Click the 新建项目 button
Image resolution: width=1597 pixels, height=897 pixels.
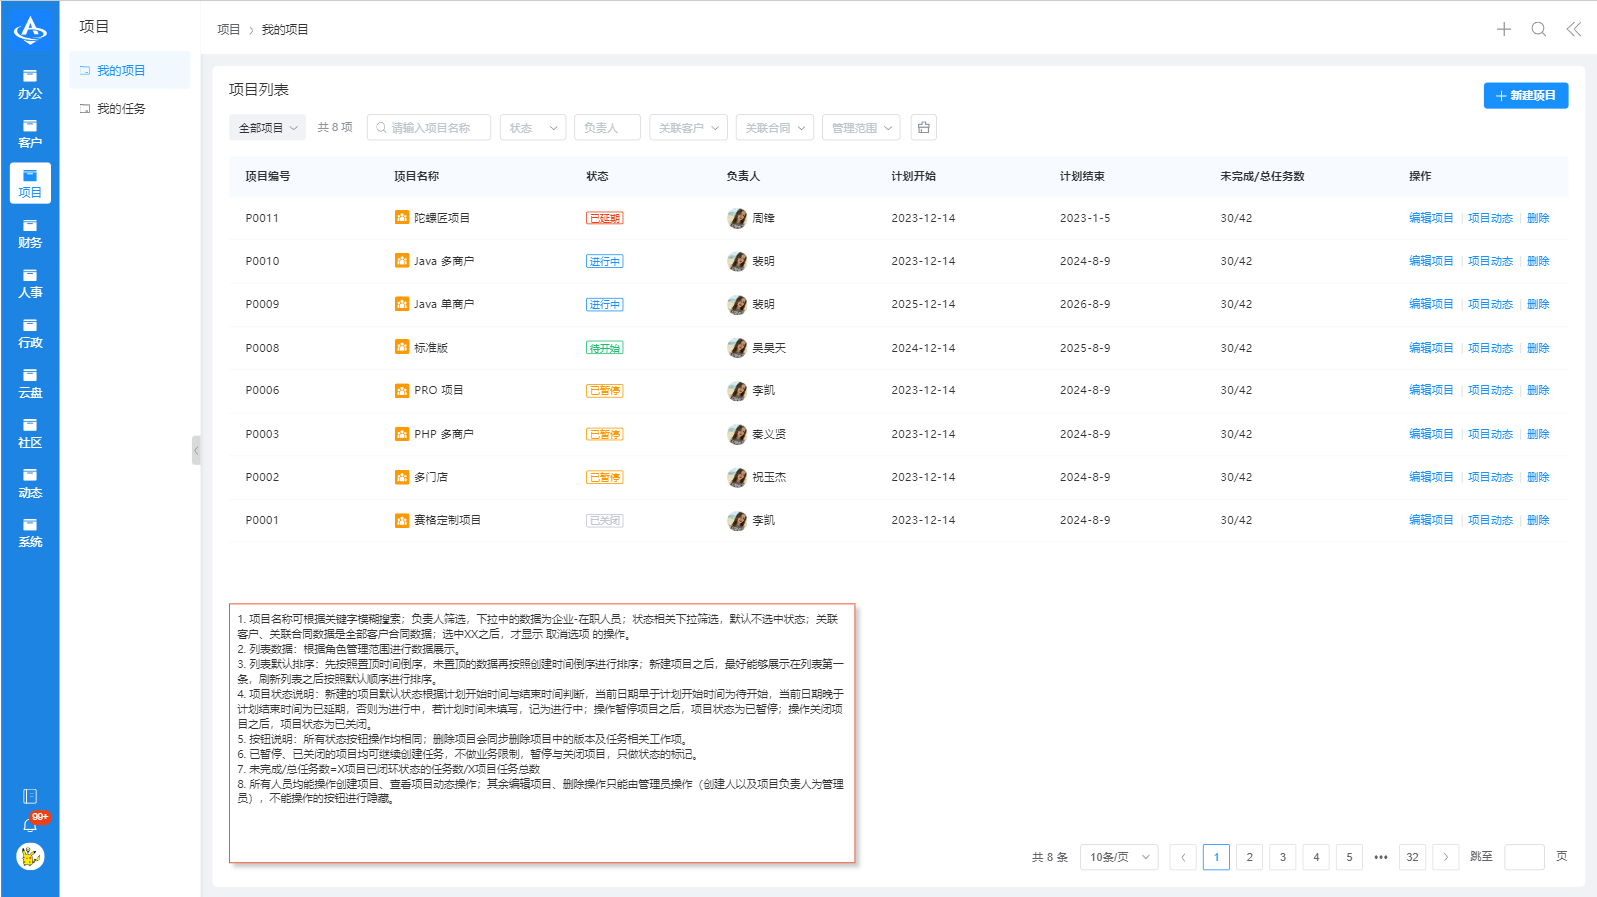(1525, 95)
